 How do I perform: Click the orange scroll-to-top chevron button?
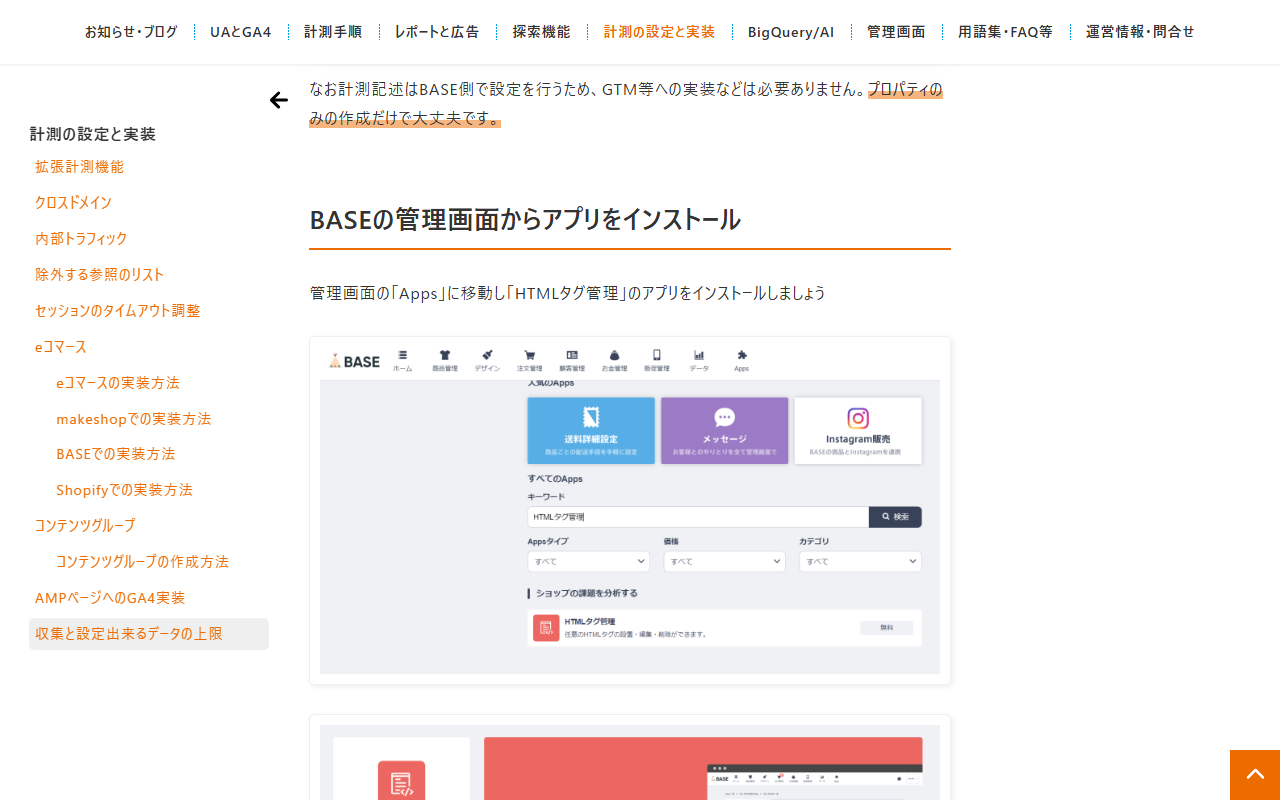point(1255,775)
